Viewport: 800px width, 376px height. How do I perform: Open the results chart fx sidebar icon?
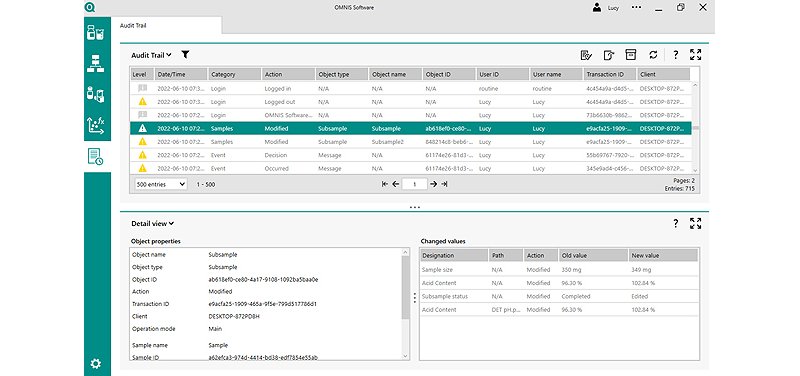(95, 126)
